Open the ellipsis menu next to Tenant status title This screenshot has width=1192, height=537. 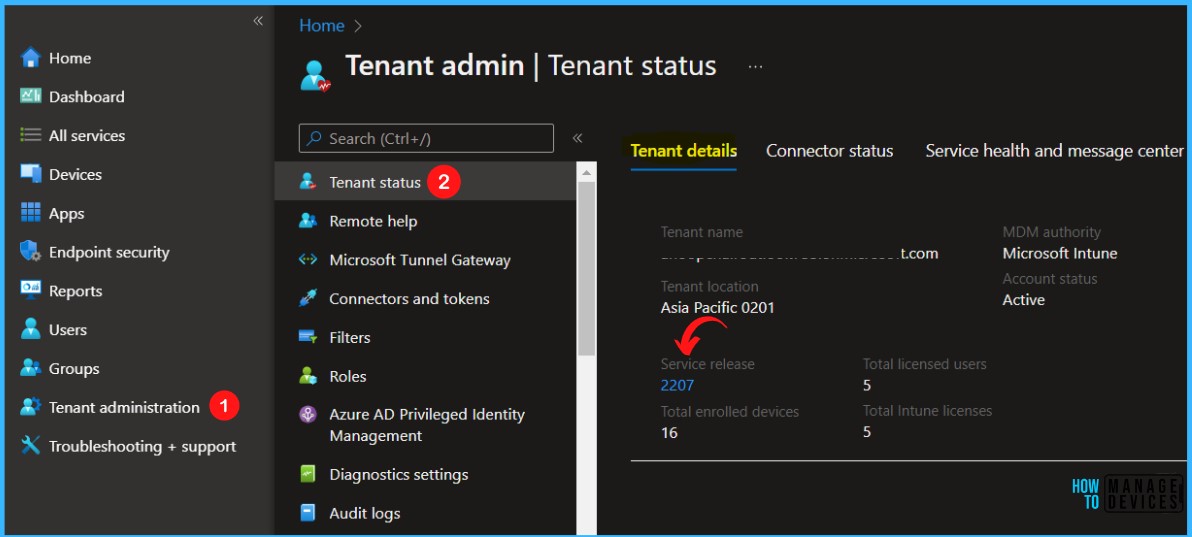(x=754, y=67)
